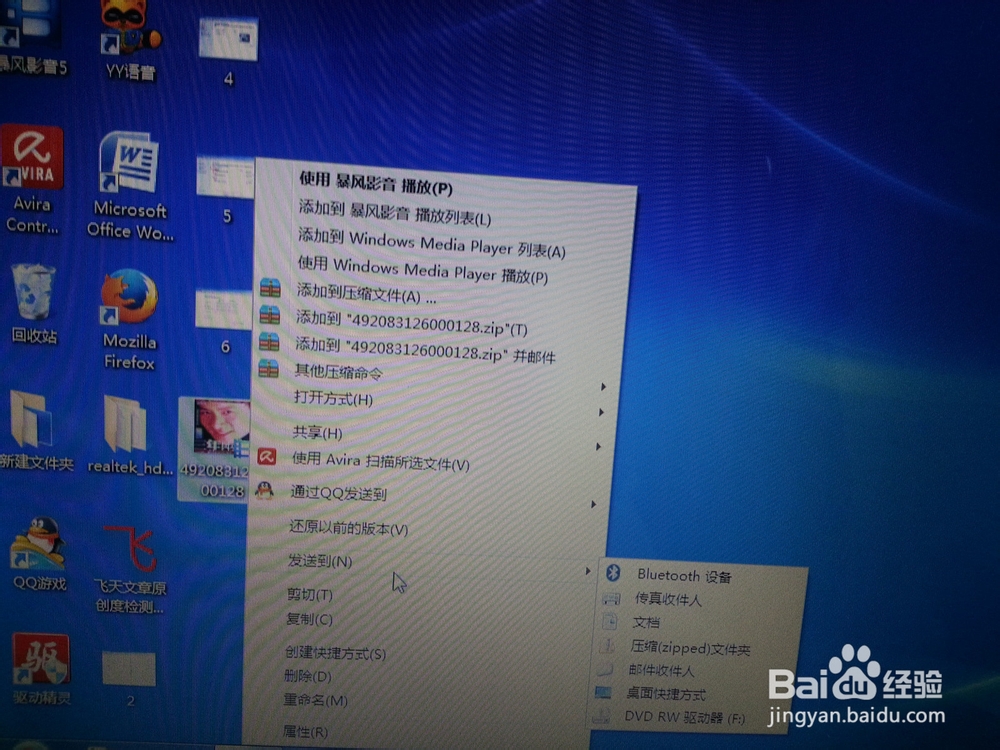This screenshot has width=1000, height=750.
Task: Choose 删除(D) in context menu
Action: pyautogui.click(x=307, y=676)
